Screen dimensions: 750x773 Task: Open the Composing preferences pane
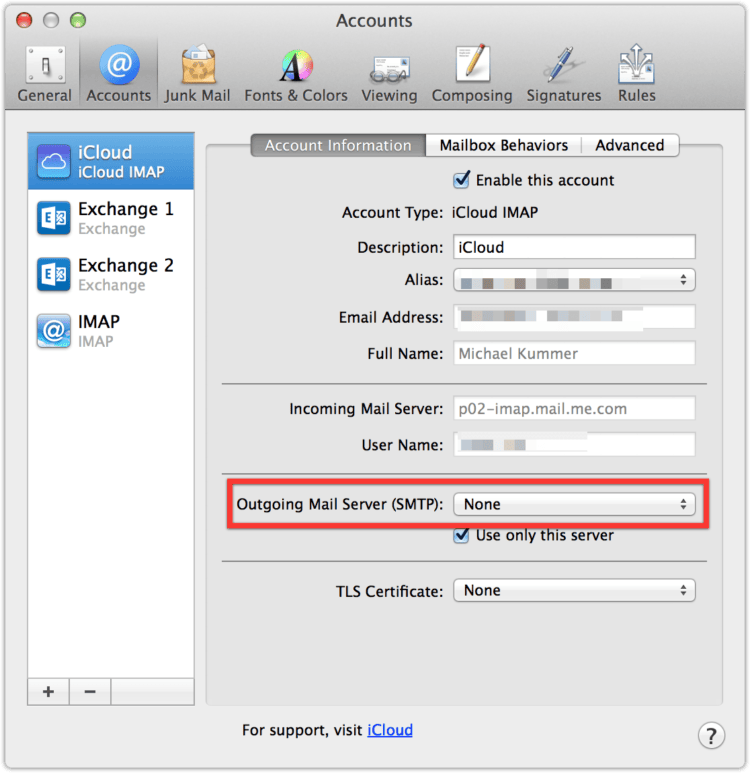pyautogui.click(x=472, y=74)
